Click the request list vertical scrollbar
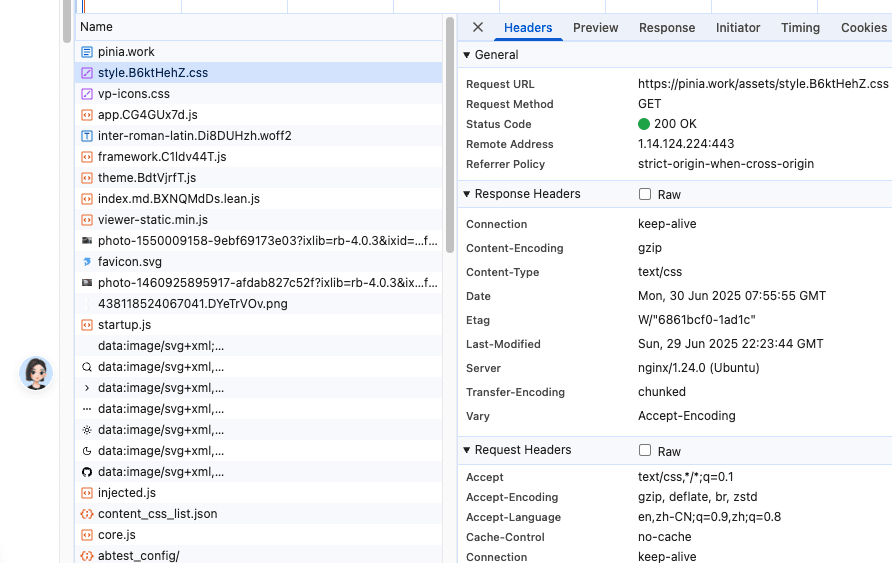The width and height of the screenshot is (892, 563). 450,130
